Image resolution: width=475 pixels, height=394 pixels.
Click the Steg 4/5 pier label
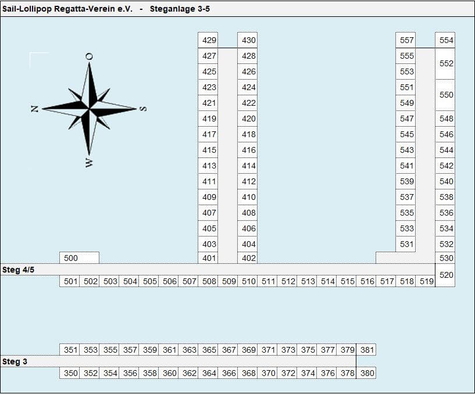(x=18, y=270)
